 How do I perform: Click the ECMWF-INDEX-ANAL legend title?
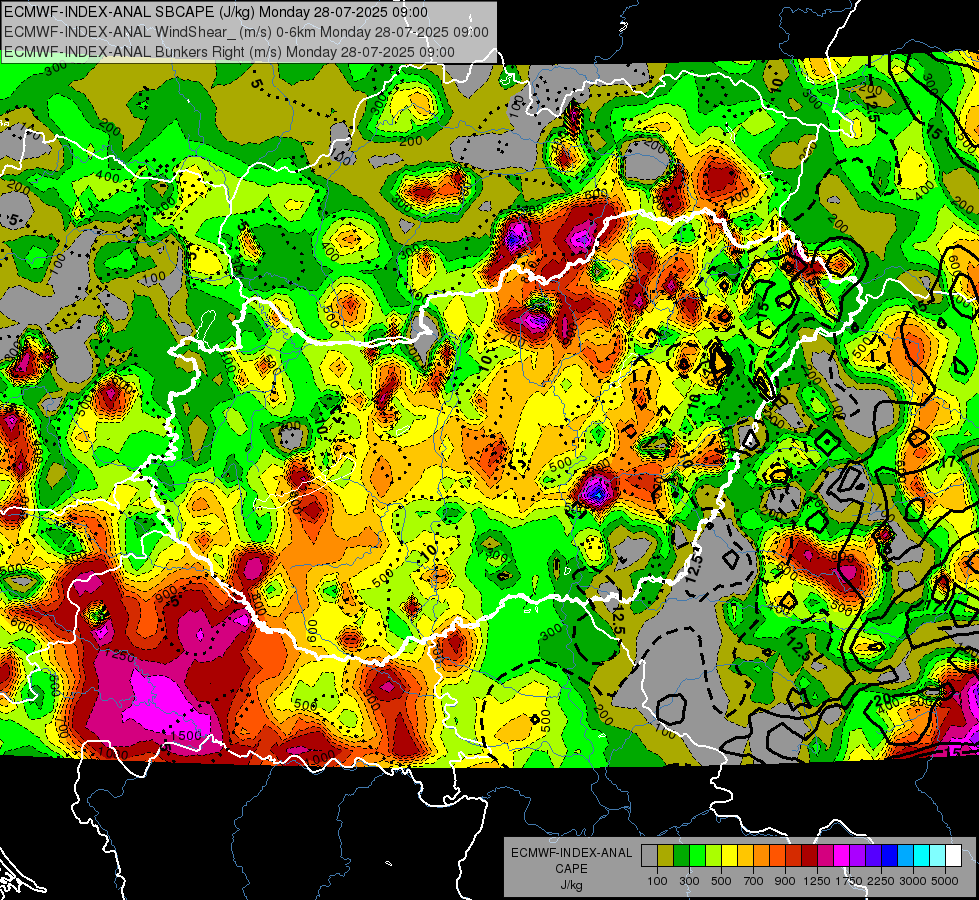(x=571, y=853)
